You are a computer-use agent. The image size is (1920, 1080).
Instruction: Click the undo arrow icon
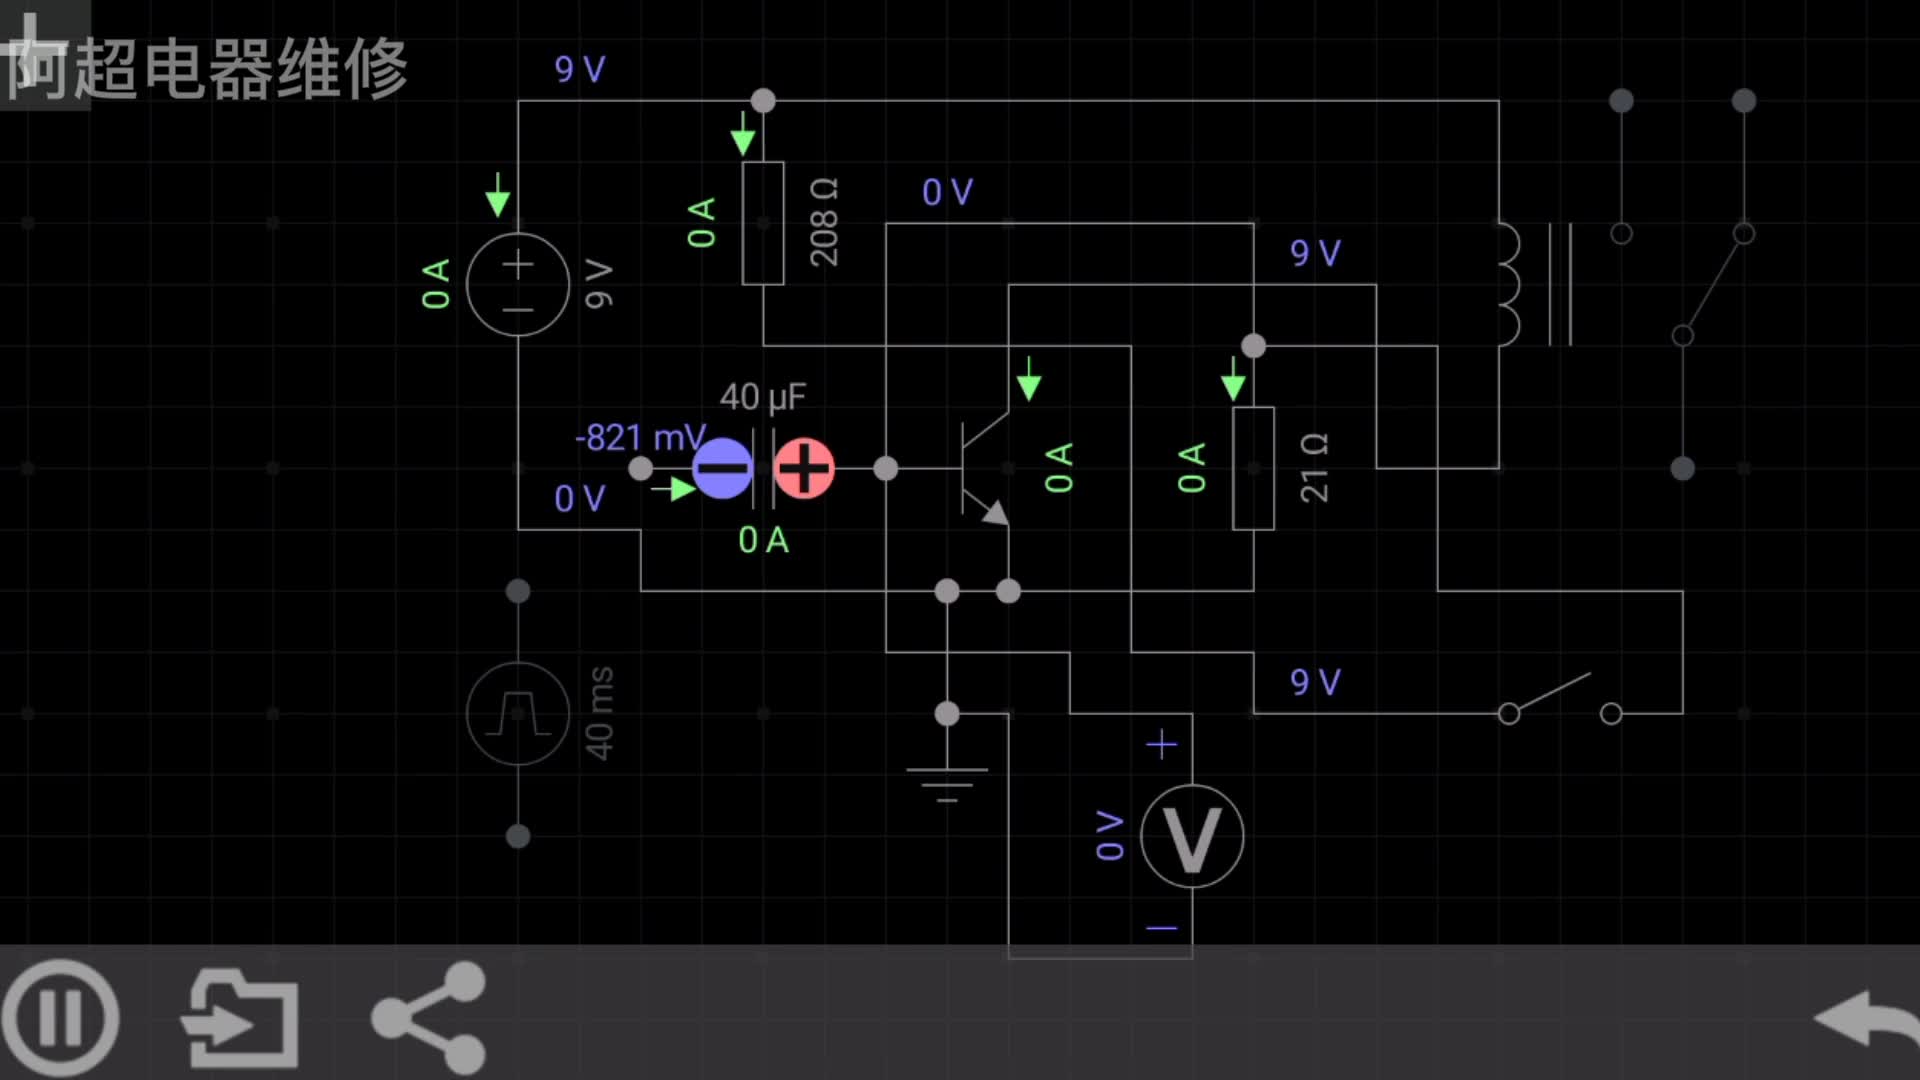[1866, 1020]
